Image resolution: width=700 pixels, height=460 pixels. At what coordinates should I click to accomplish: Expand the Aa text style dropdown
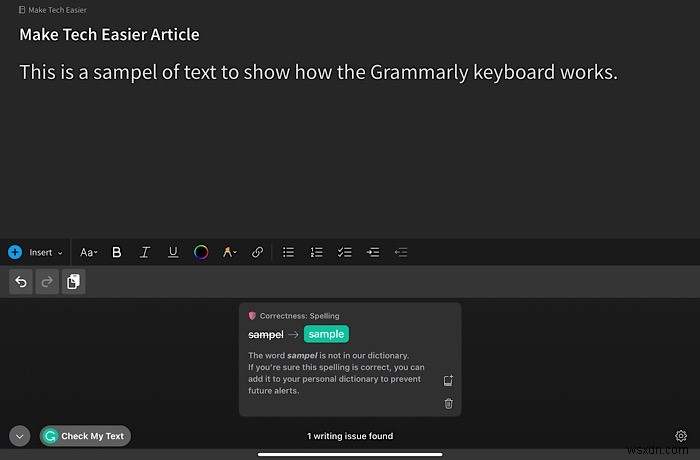(x=88, y=252)
